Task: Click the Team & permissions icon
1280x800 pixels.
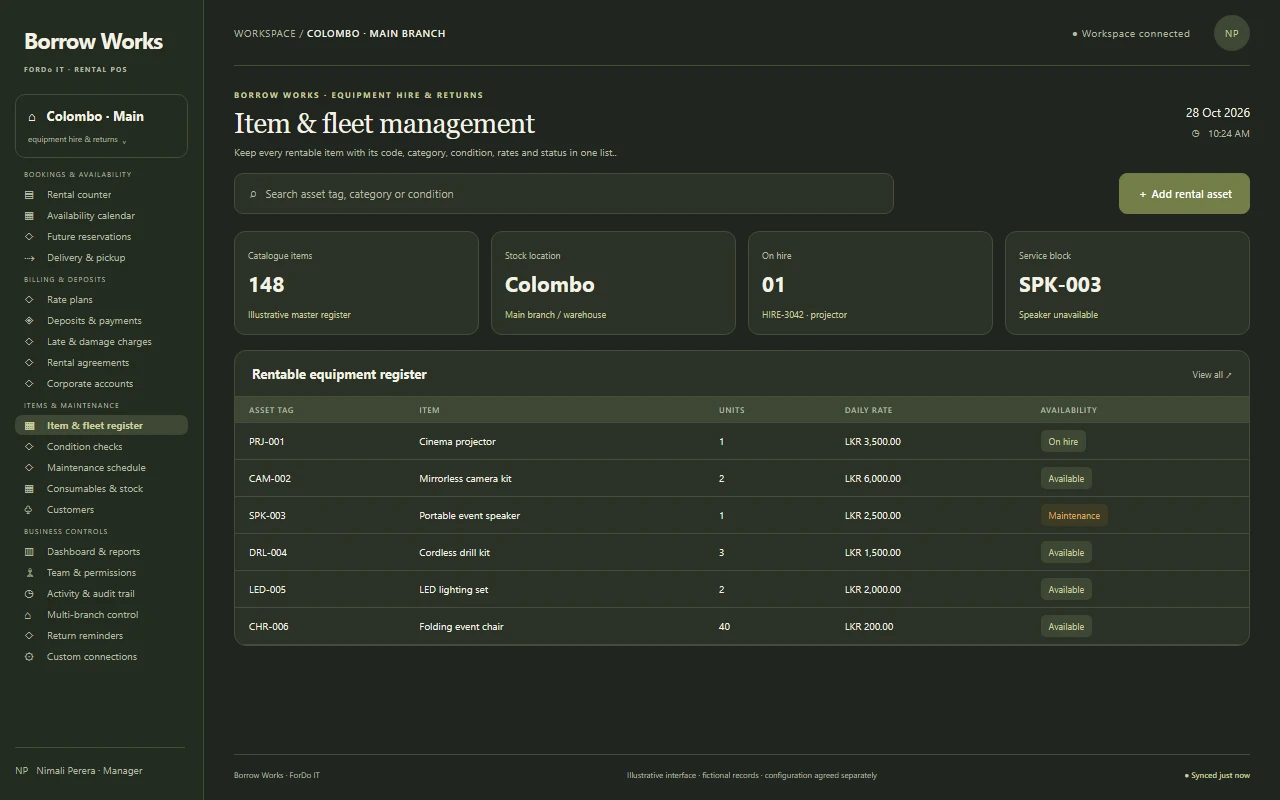Action: point(29,573)
